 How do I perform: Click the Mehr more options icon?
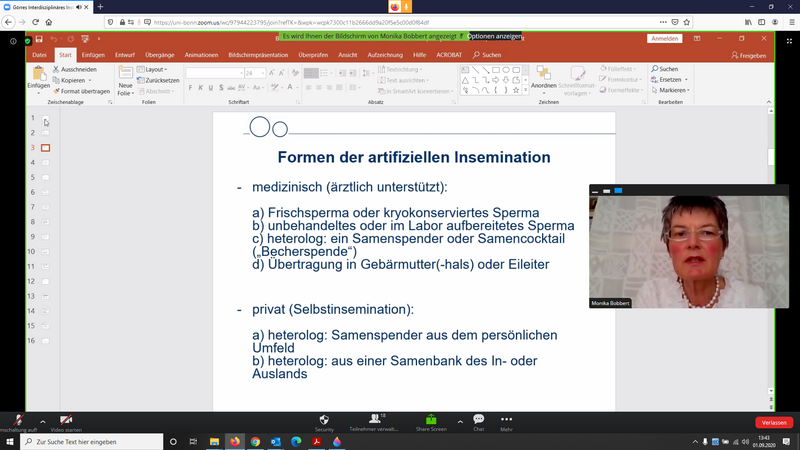pyautogui.click(x=506, y=418)
